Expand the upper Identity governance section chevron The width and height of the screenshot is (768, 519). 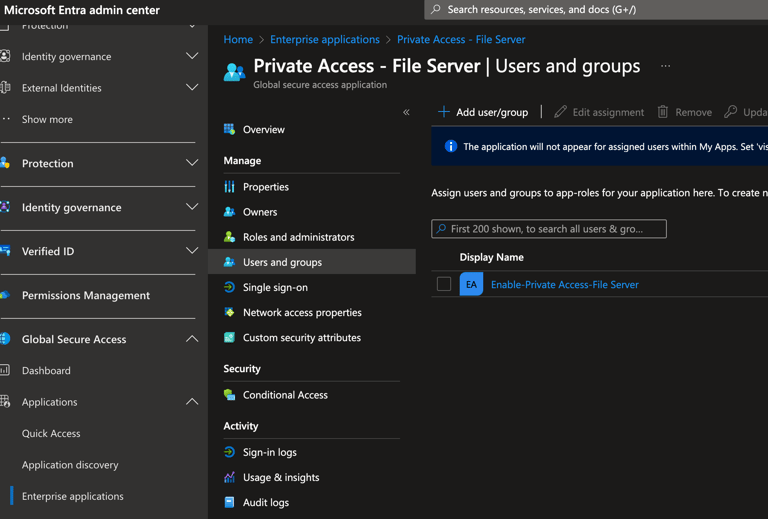point(192,56)
